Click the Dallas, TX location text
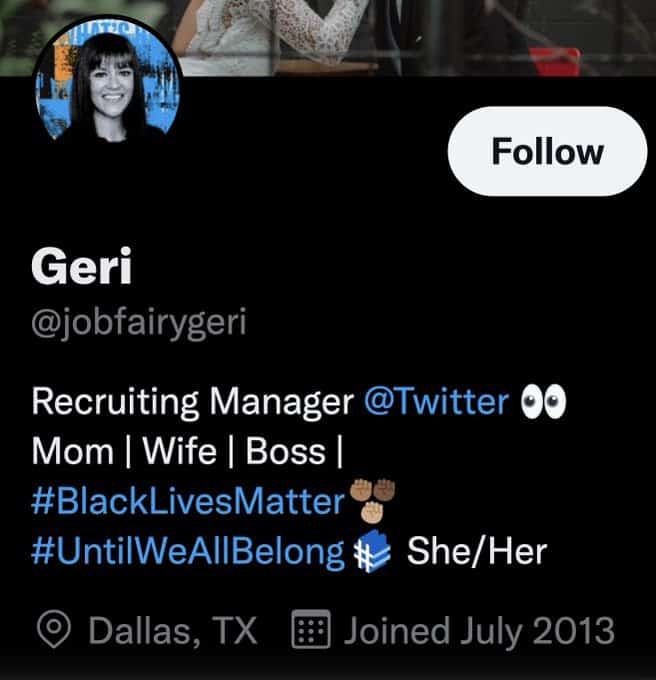Image resolution: width=656 pixels, height=680 pixels. point(173,631)
